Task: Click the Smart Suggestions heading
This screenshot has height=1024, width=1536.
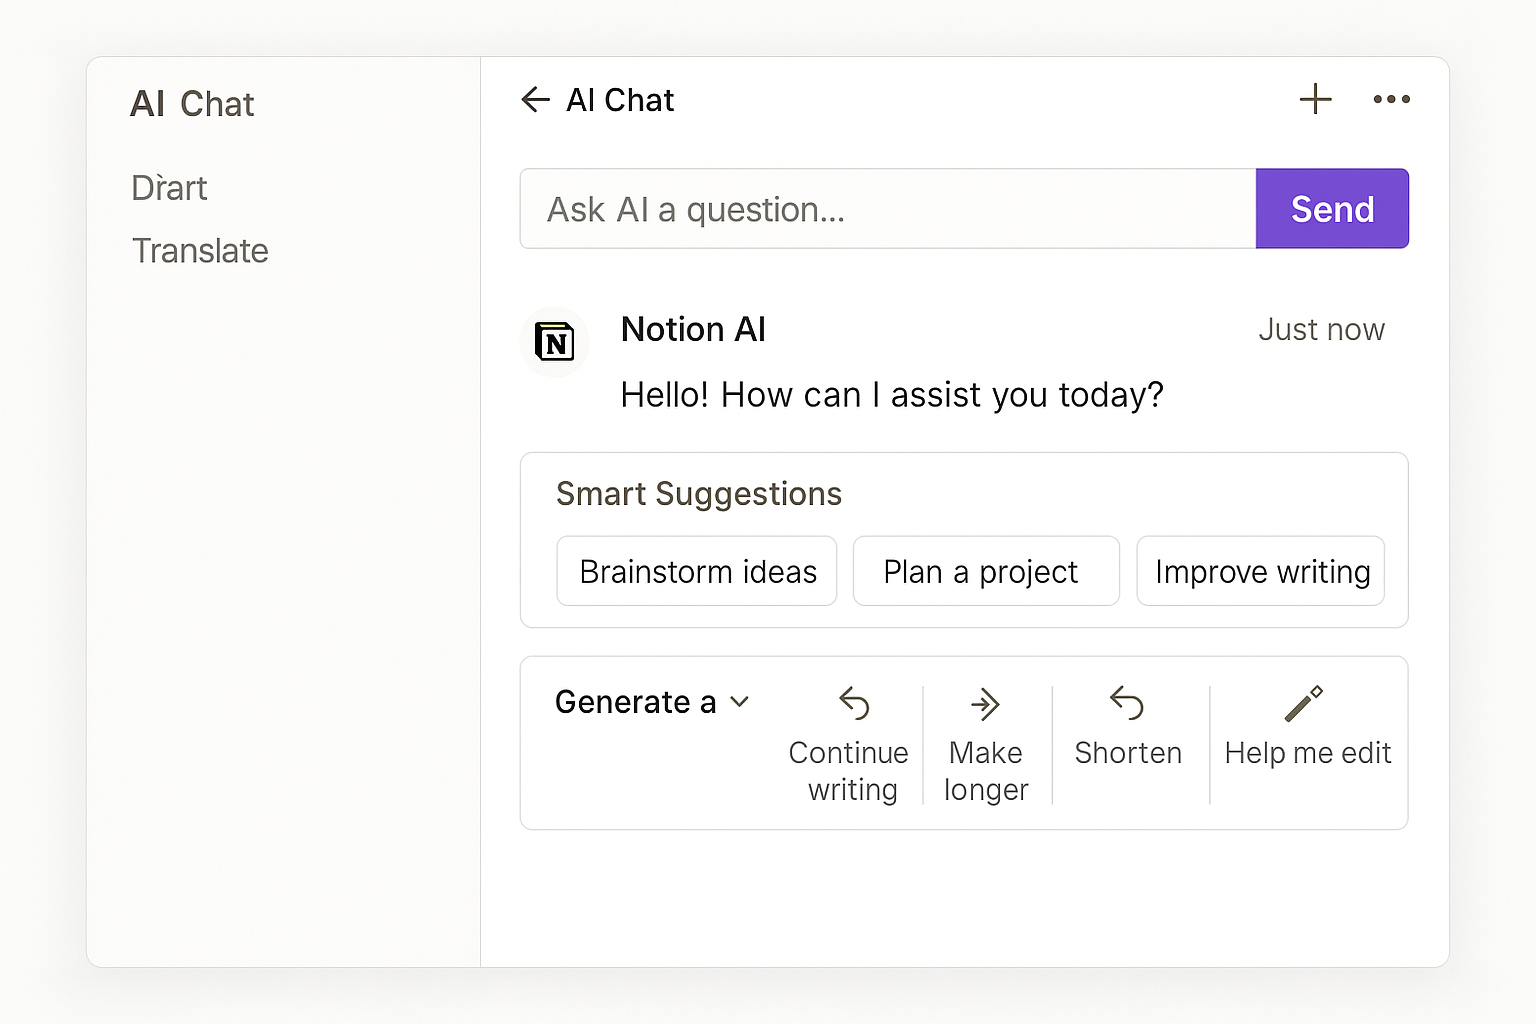Action: [x=699, y=494]
